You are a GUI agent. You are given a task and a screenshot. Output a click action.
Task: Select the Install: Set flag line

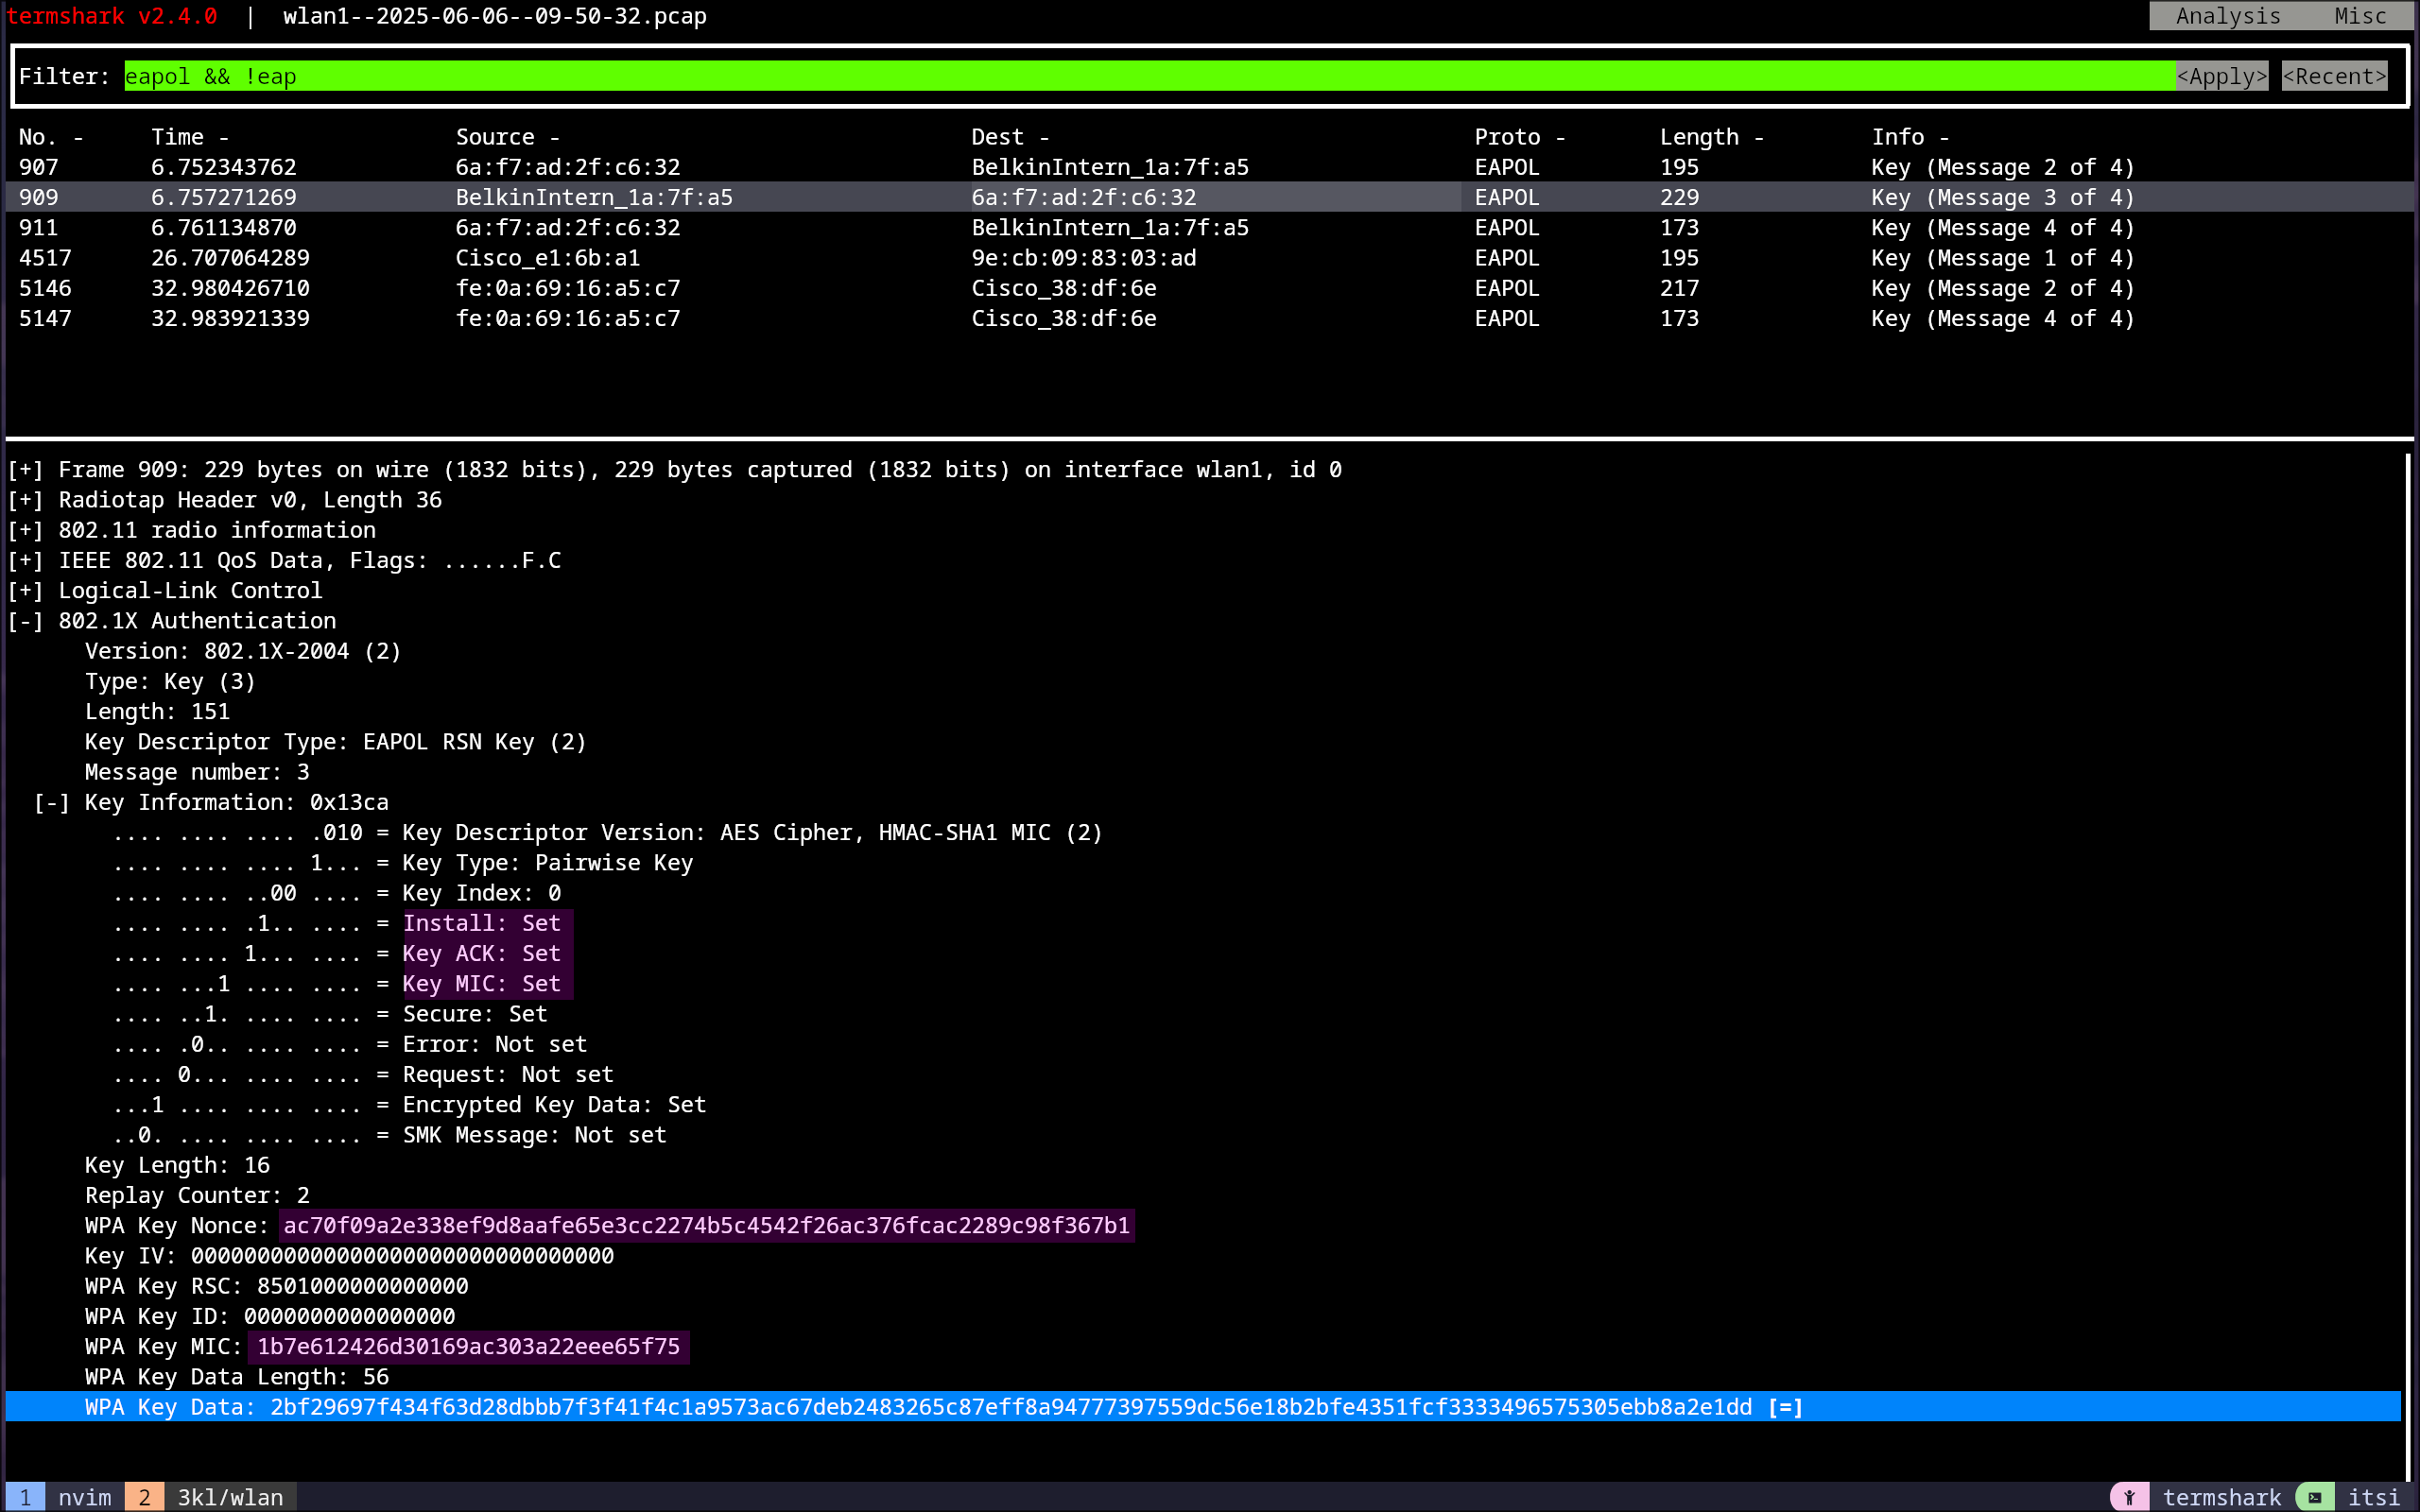[337, 923]
